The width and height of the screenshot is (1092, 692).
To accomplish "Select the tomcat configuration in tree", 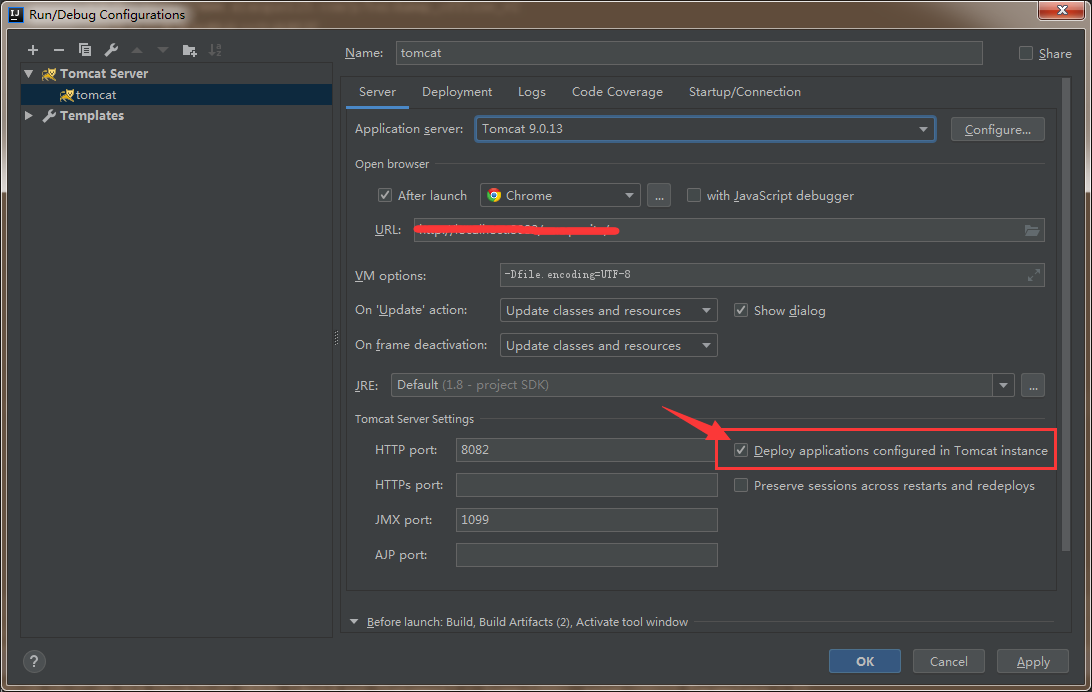I will pos(176,95).
